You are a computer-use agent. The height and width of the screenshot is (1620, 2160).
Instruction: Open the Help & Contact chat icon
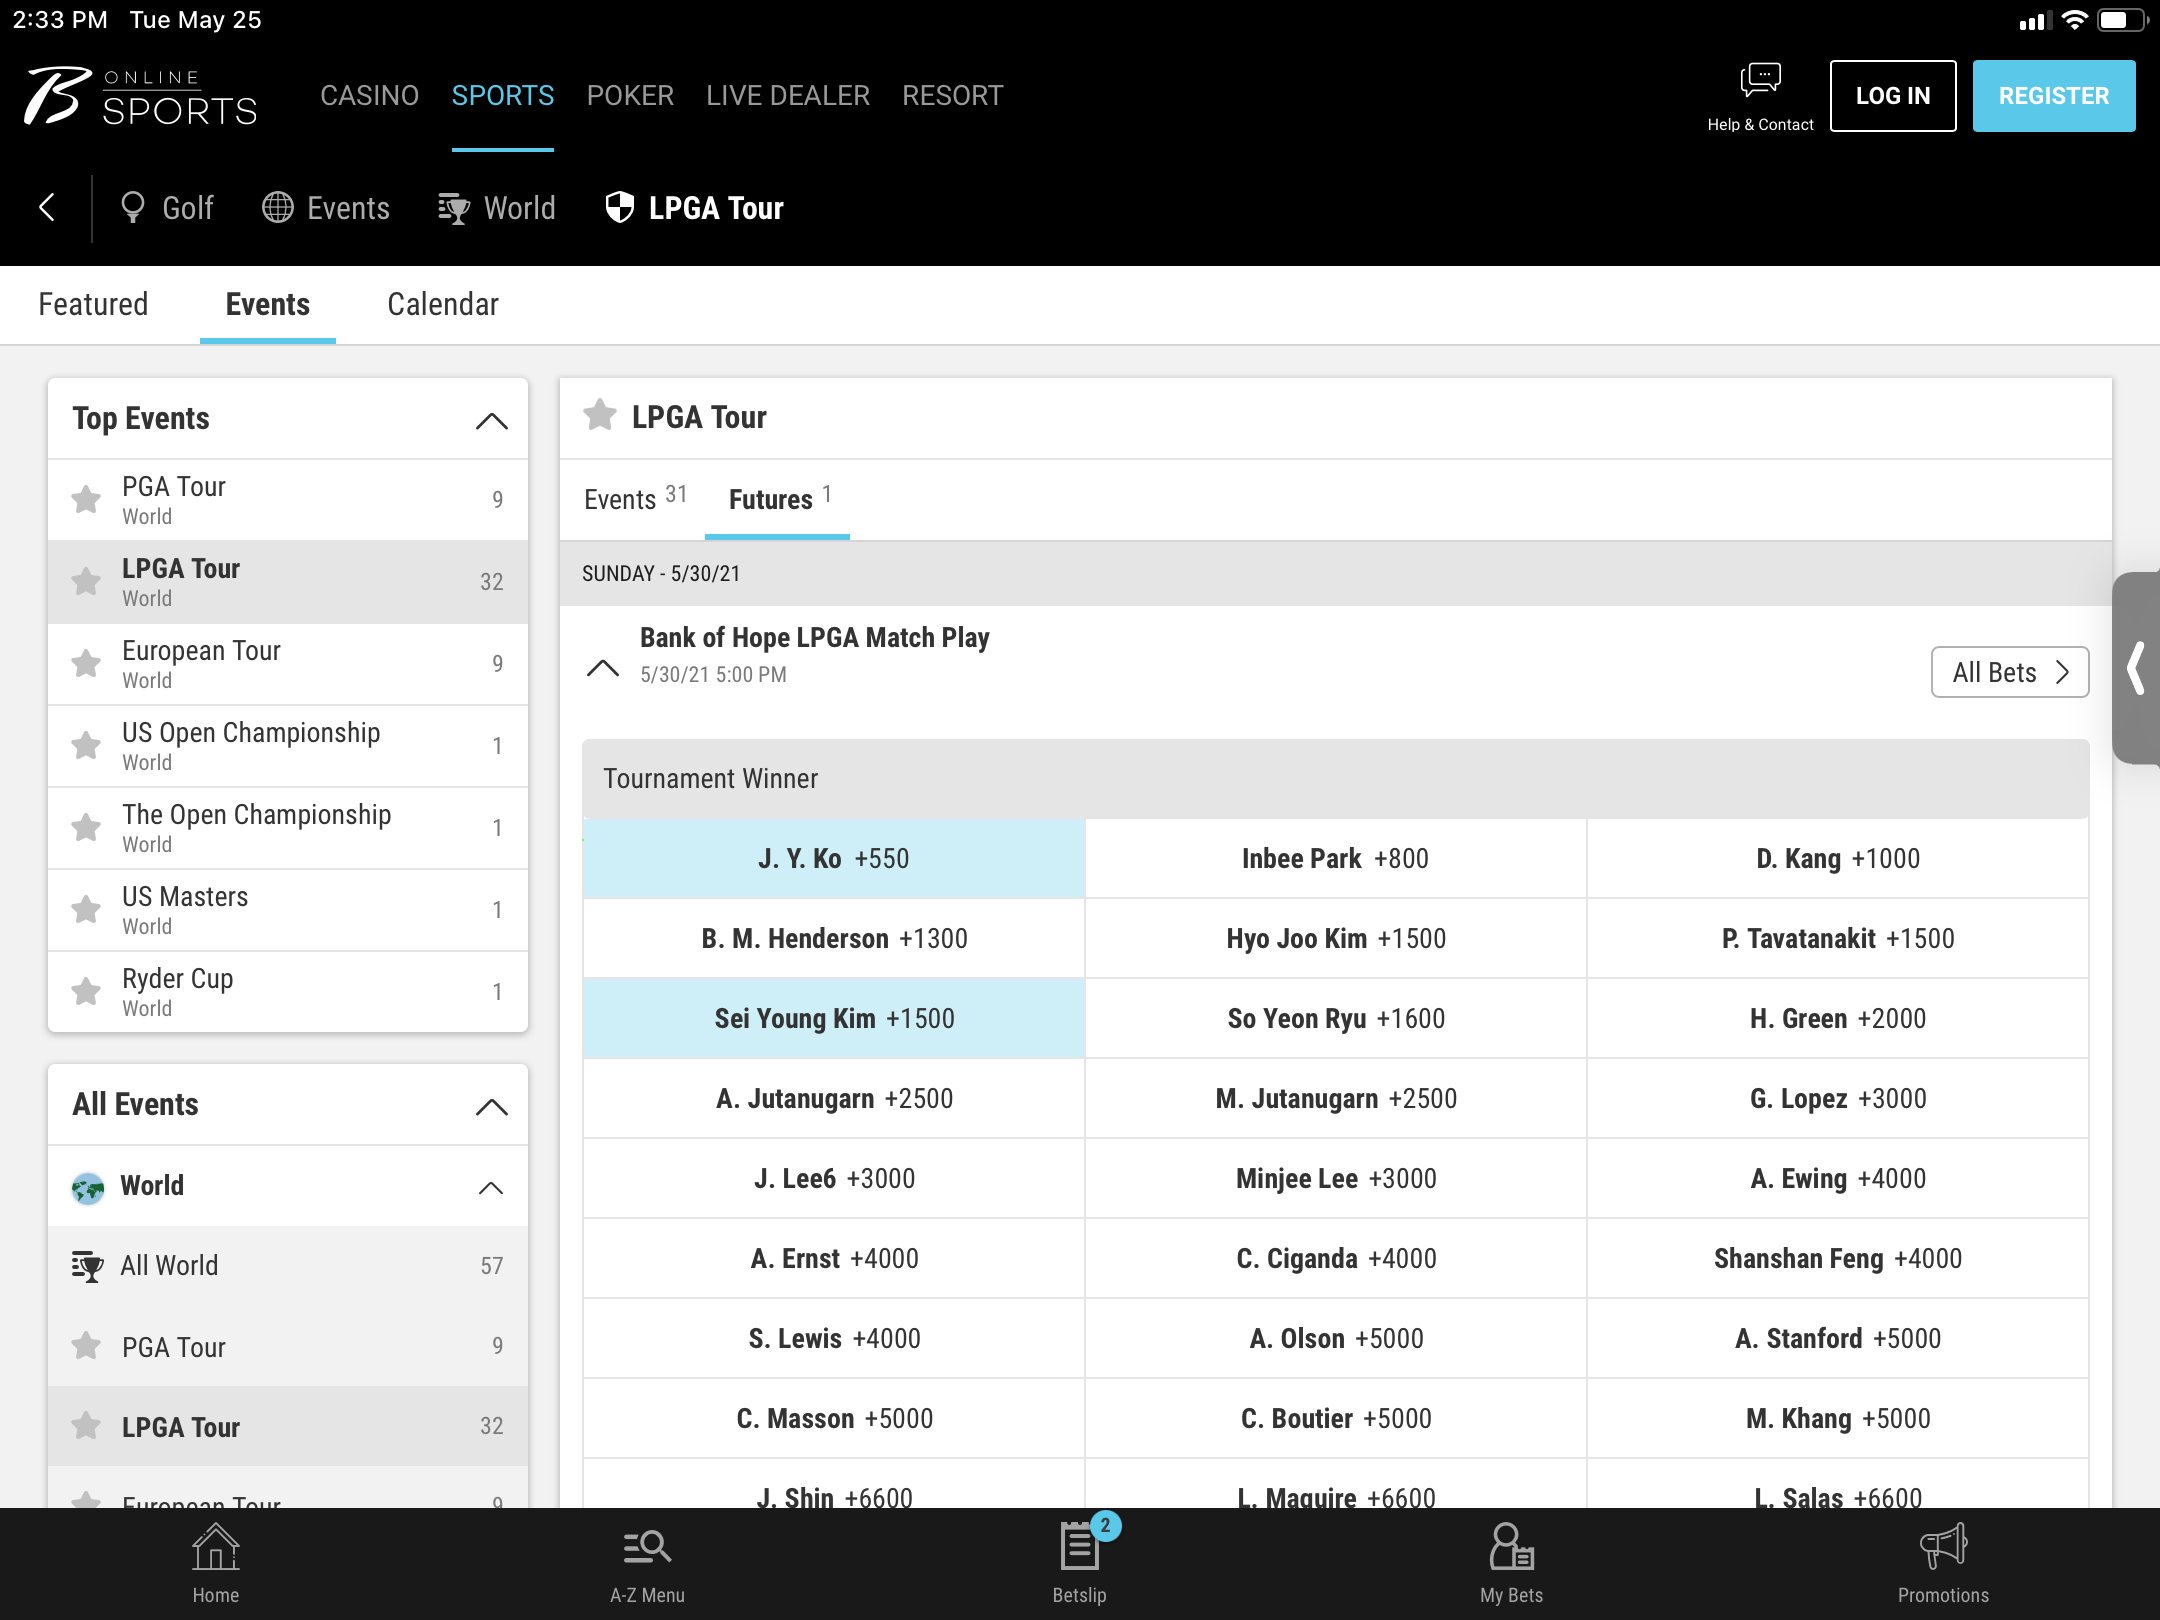1760,79
